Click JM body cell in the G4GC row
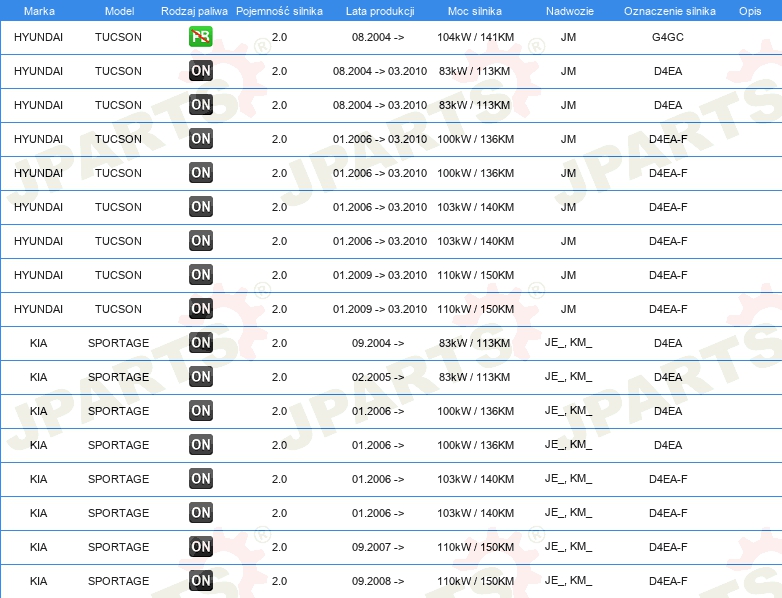Image resolution: width=782 pixels, height=598 pixels. 568,37
